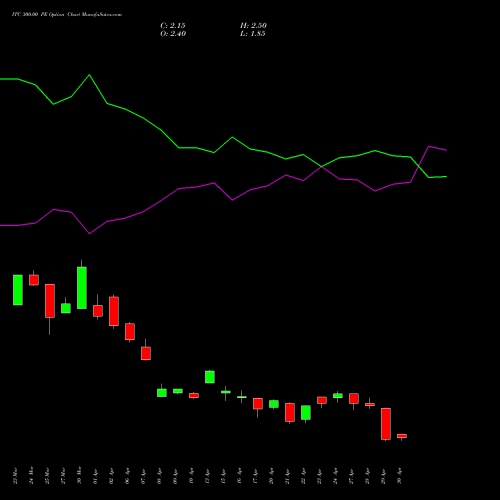This screenshot has height=500, width=500.
Task: Click the 13 Apr date label on the axis
Action: tap(207, 476)
